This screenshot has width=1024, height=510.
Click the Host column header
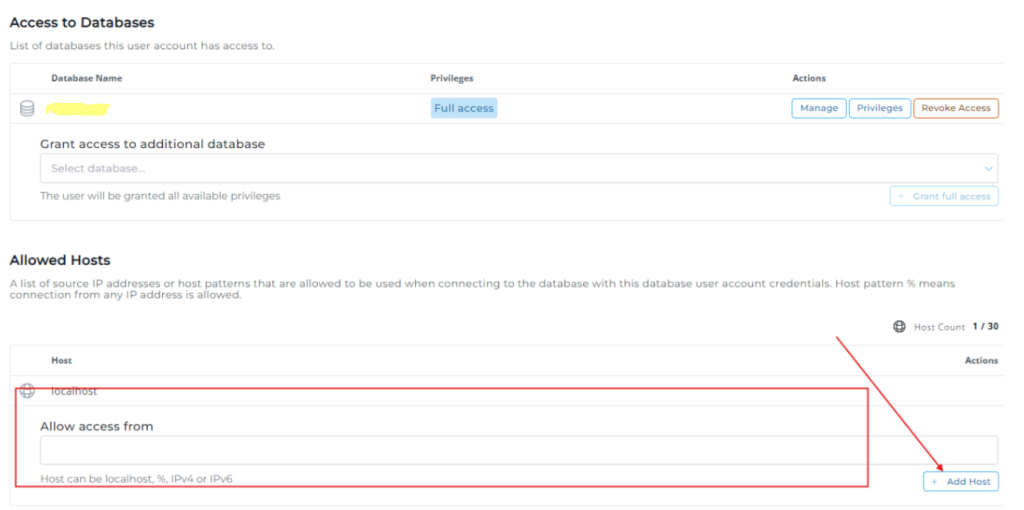click(61, 360)
